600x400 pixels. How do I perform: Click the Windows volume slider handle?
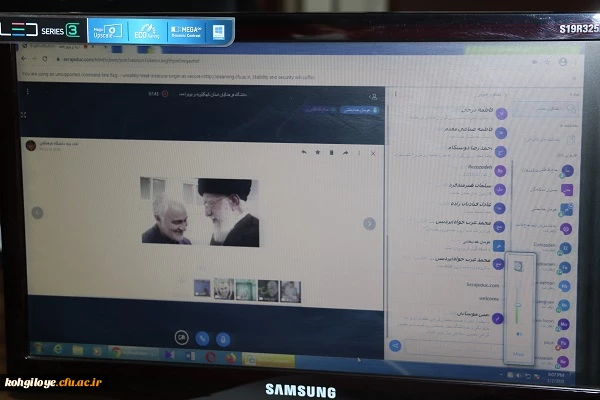(x=518, y=306)
